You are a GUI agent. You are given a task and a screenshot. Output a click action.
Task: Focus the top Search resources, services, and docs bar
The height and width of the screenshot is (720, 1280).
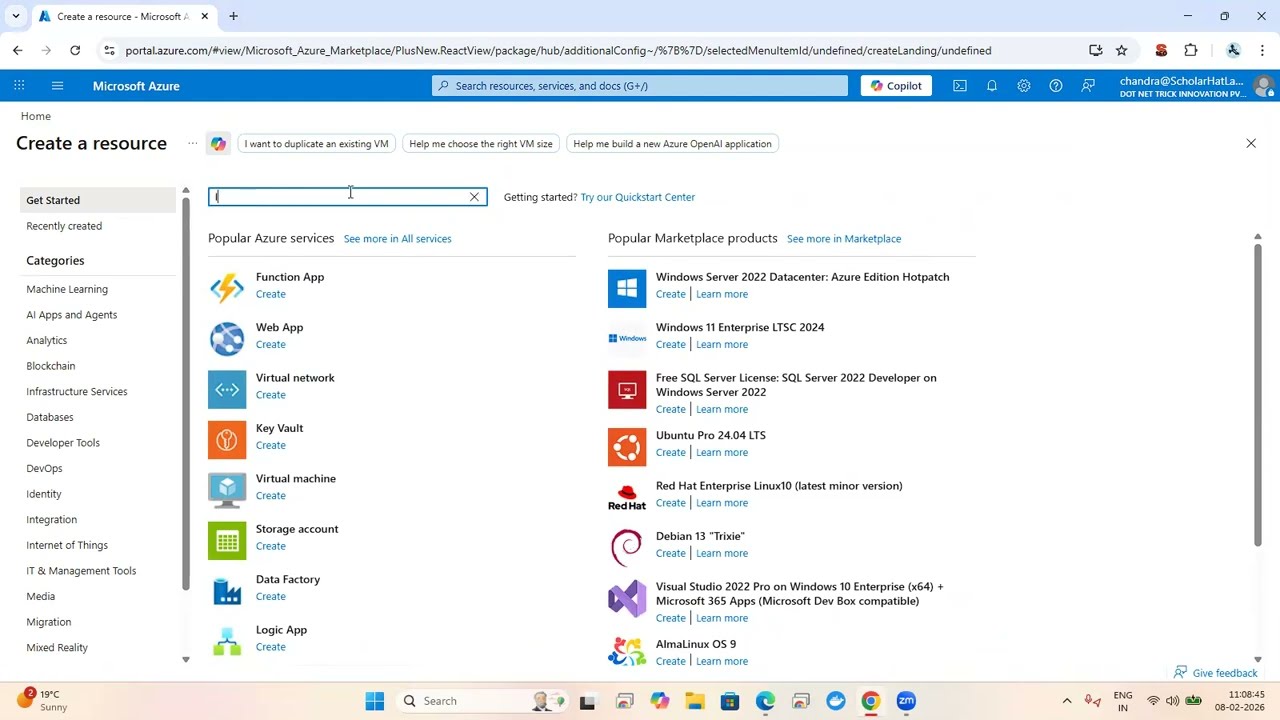tap(640, 86)
